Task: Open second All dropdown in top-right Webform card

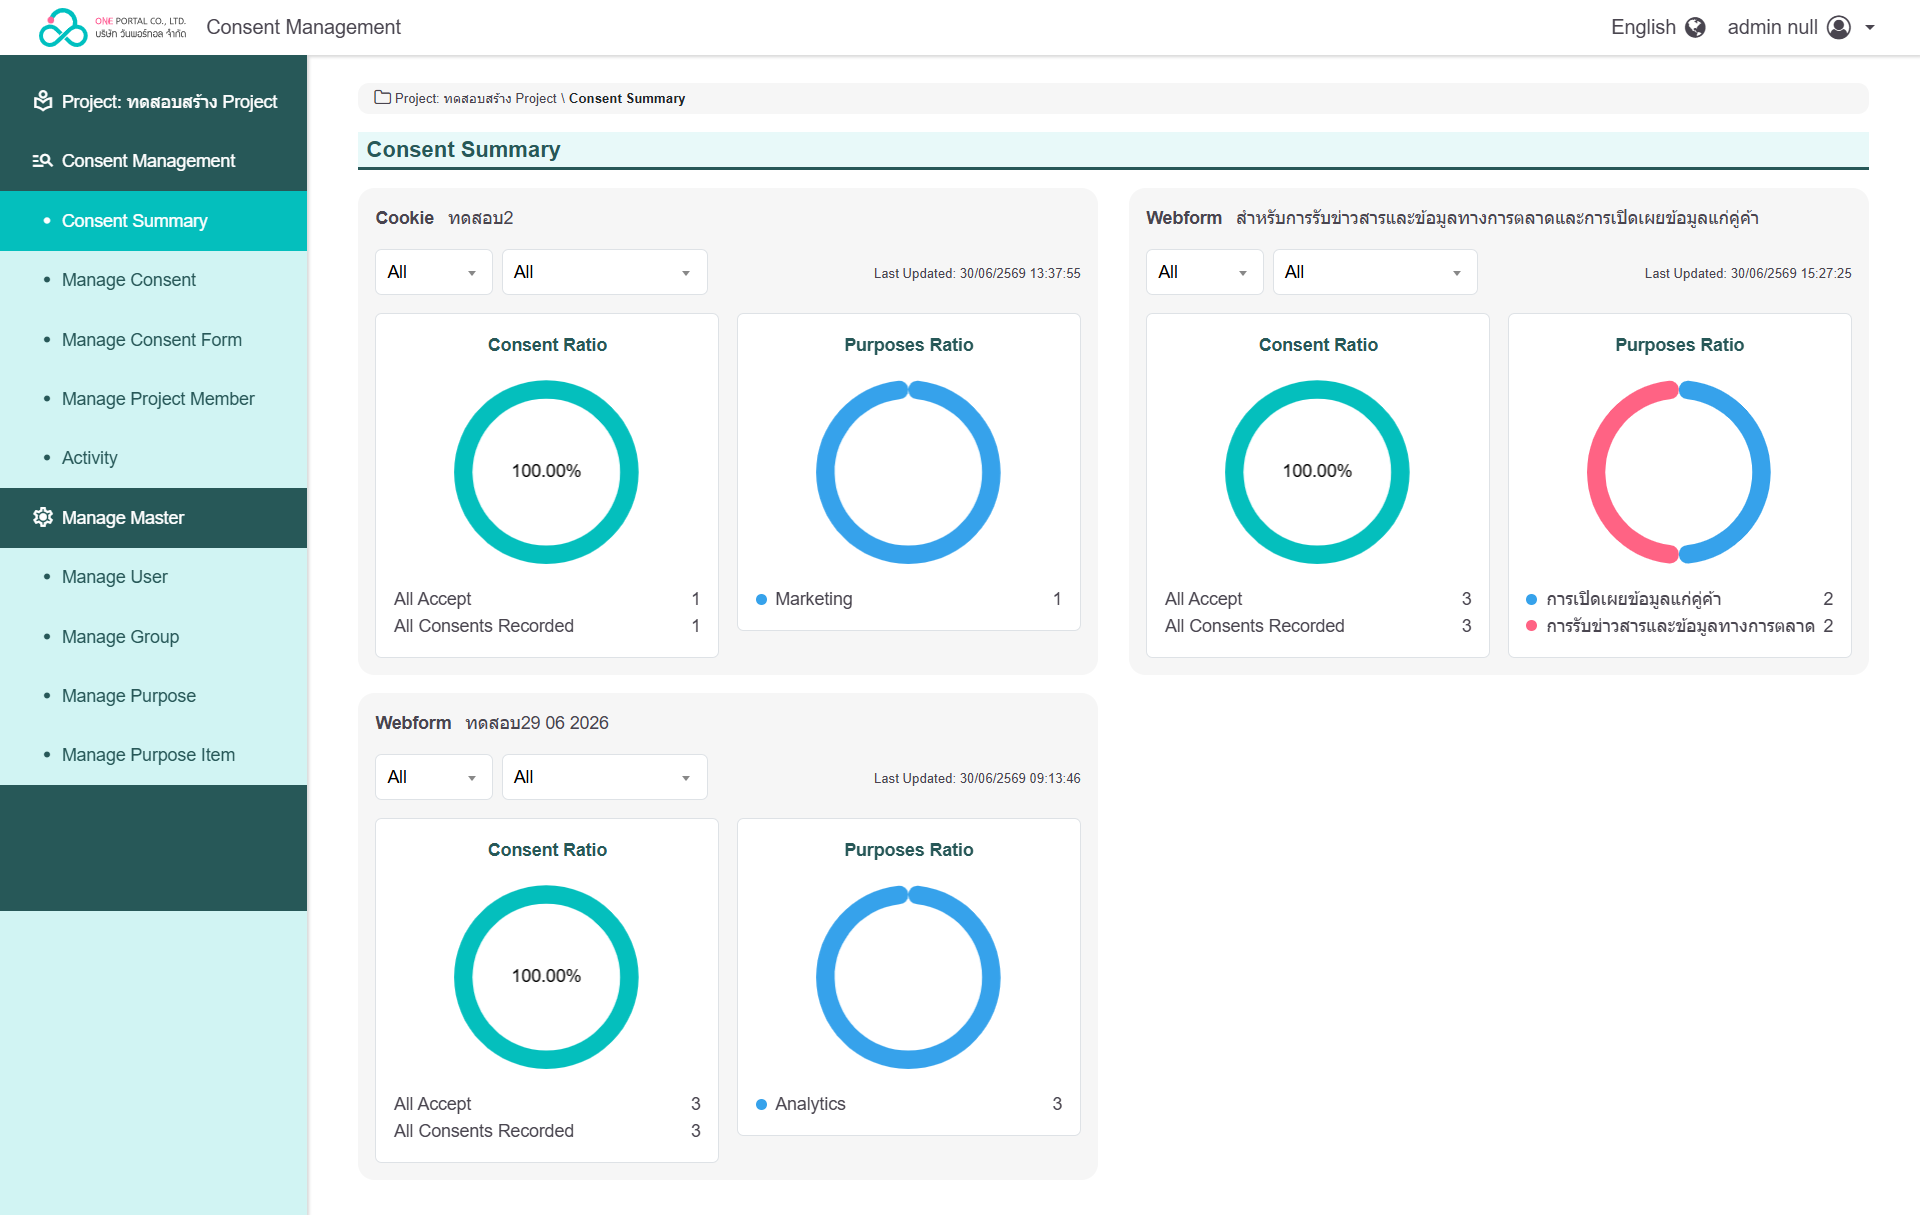Action: tap(1375, 272)
